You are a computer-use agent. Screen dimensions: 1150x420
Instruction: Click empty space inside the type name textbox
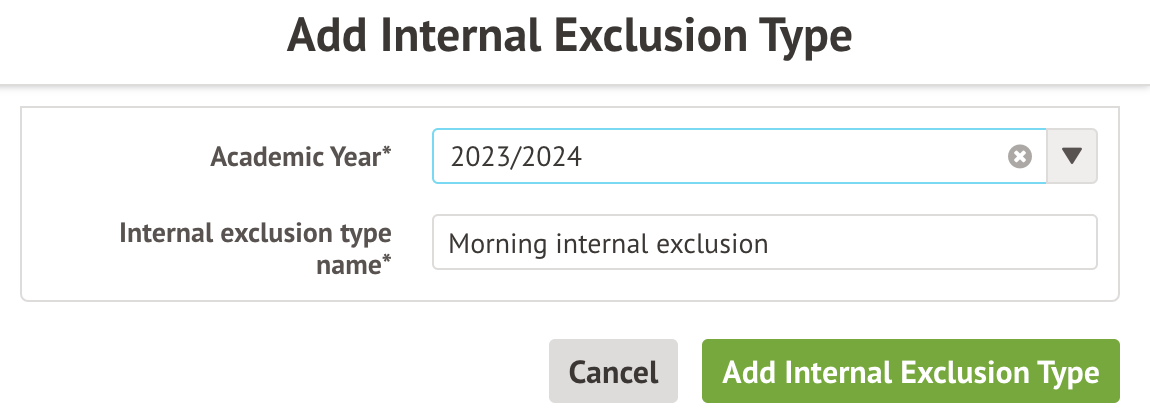(930, 243)
